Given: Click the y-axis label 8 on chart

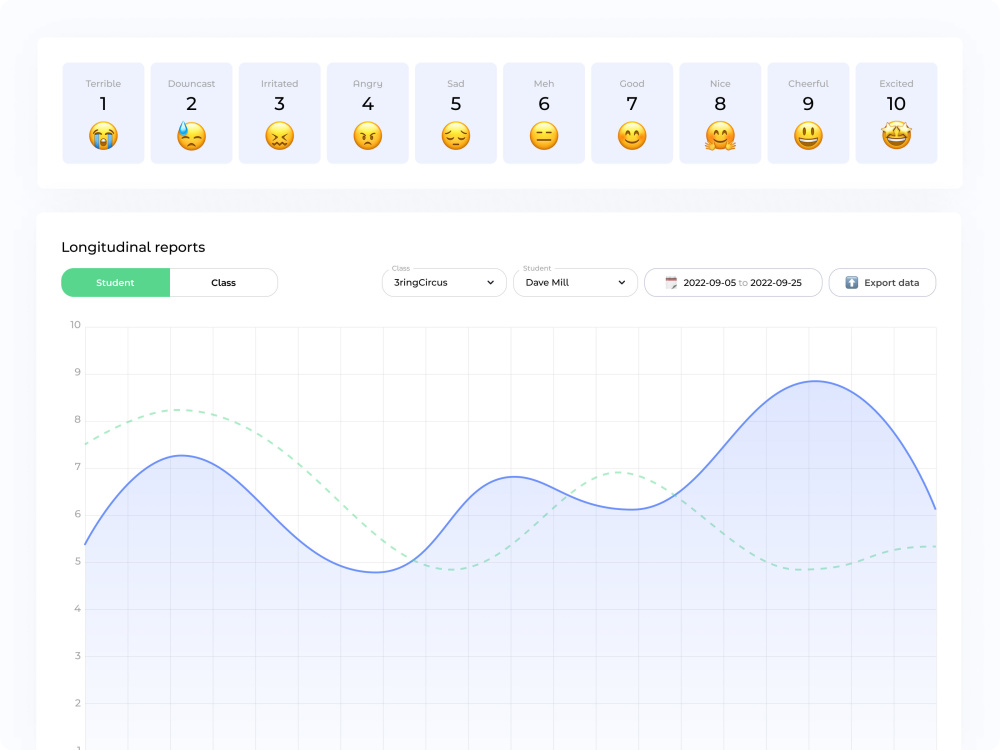Looking at the screenshot, I should [78, 420].
